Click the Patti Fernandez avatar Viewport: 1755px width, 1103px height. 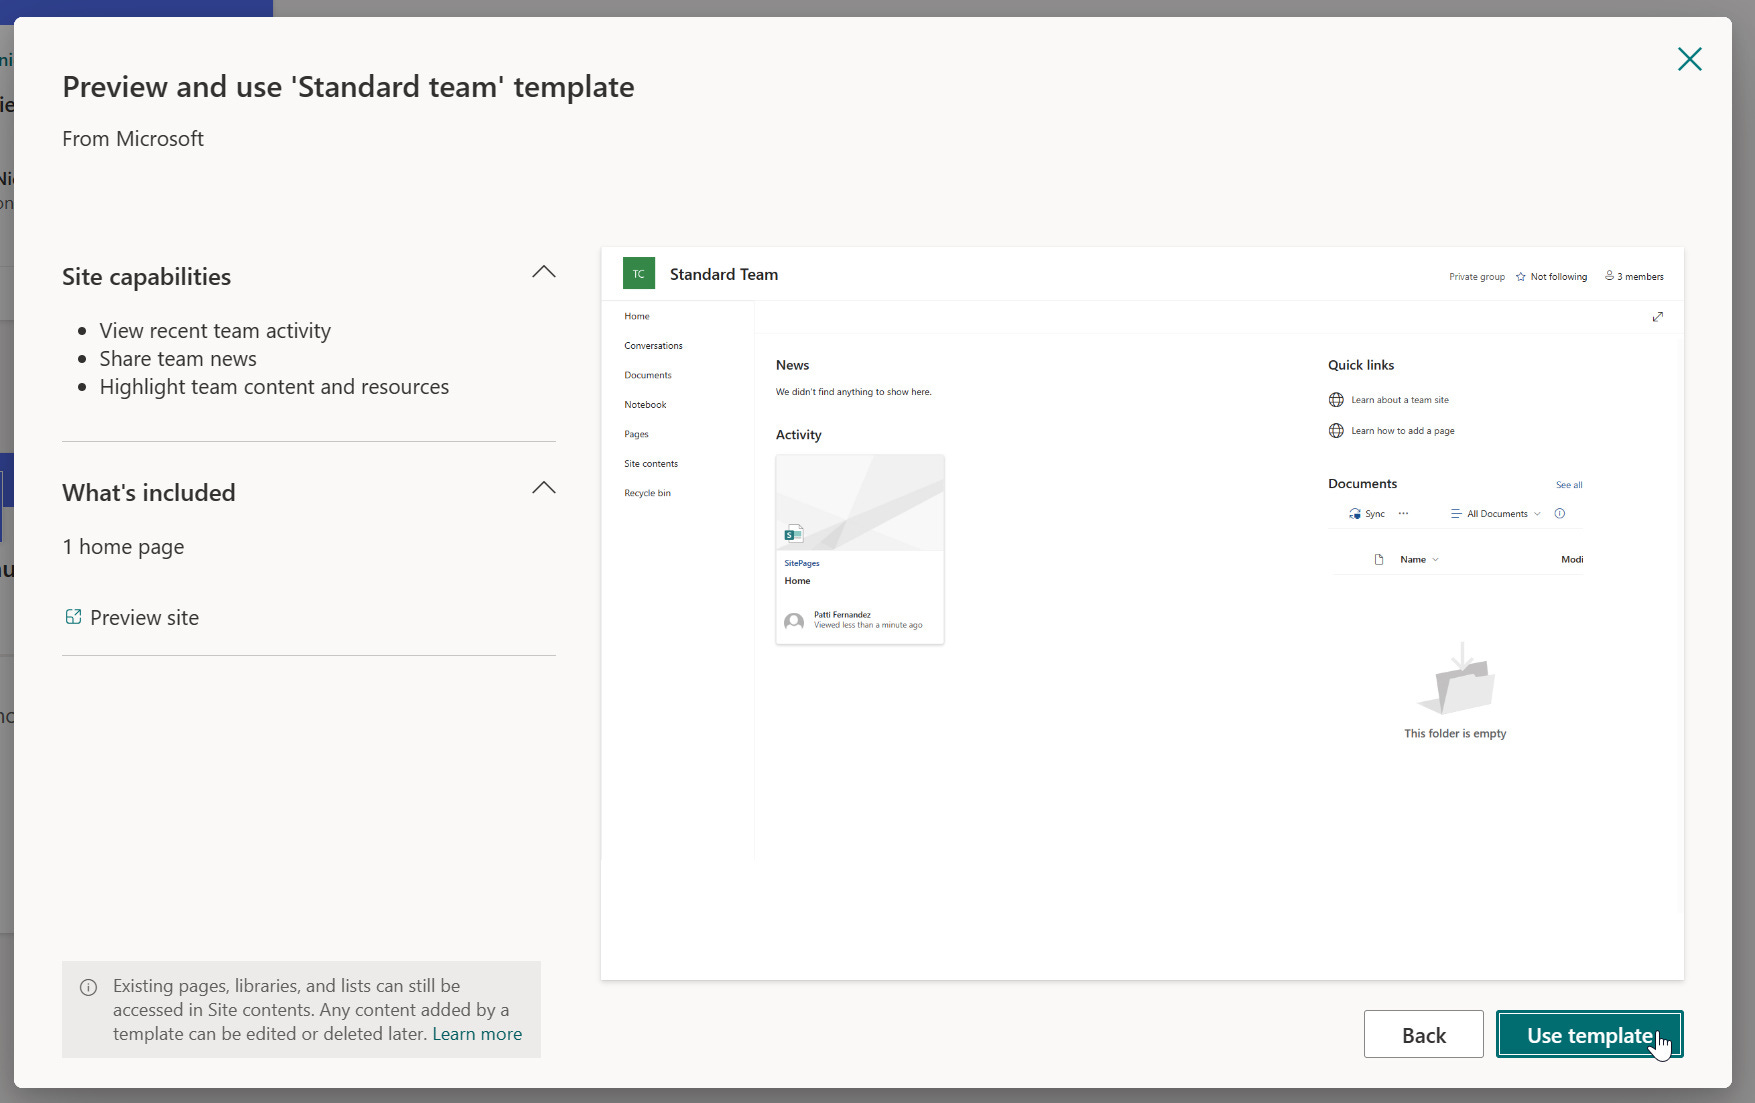[794, 621]
